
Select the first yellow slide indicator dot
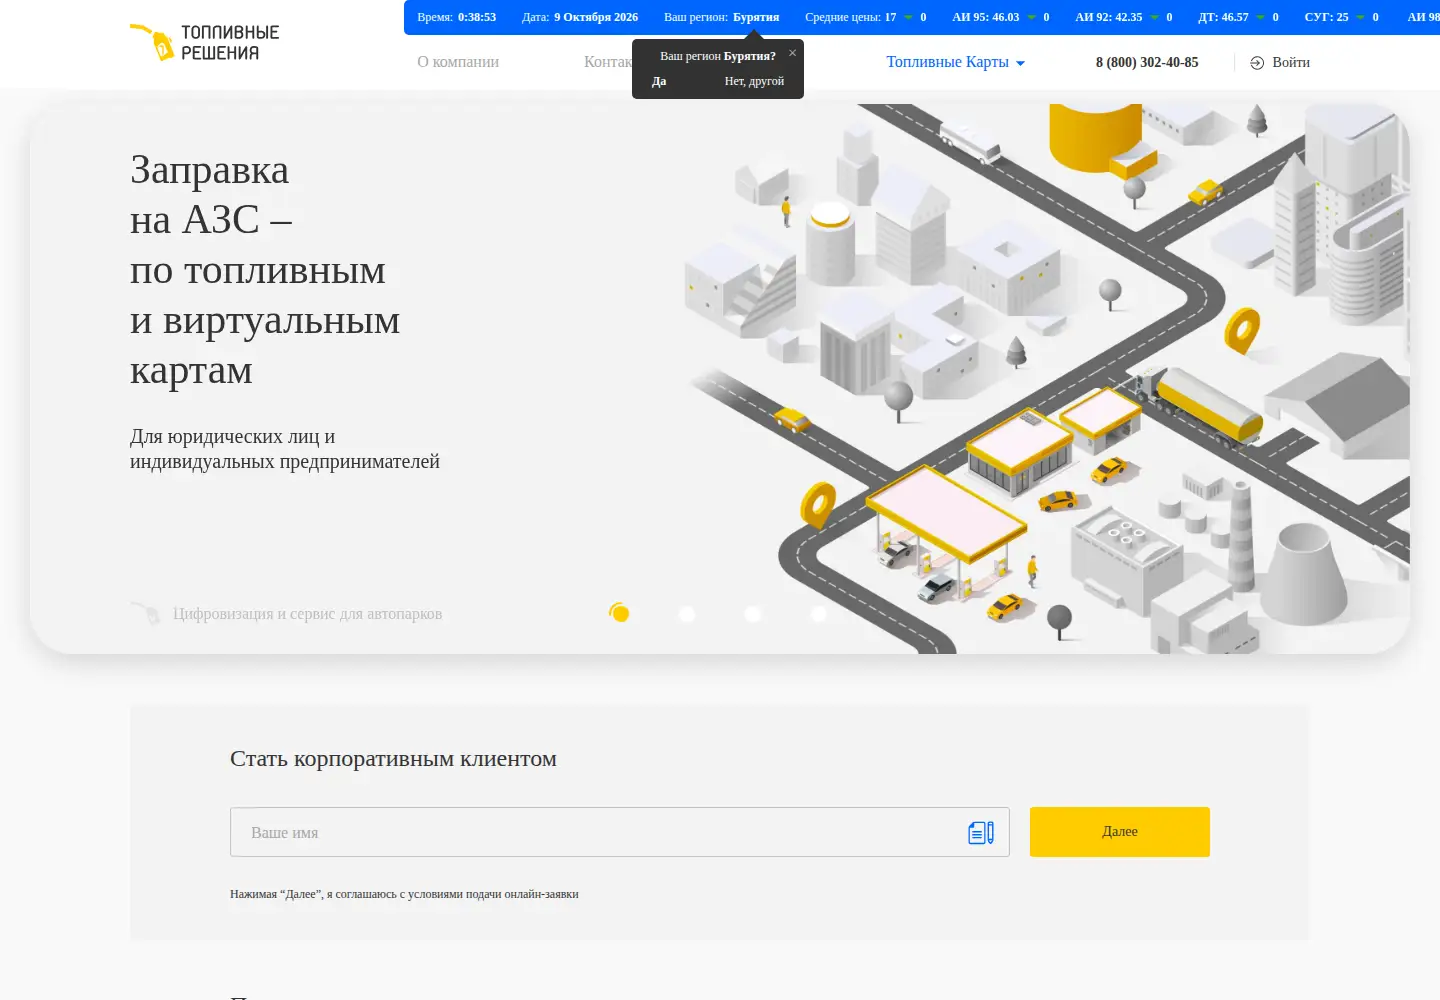point(620,613)
